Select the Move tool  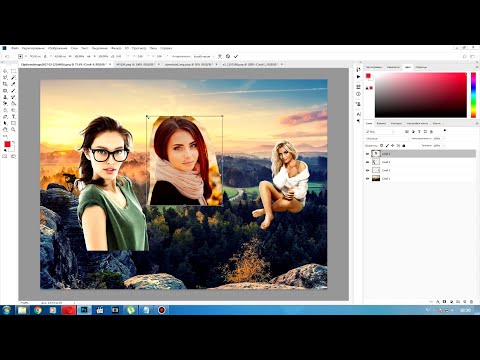(5, 71)
